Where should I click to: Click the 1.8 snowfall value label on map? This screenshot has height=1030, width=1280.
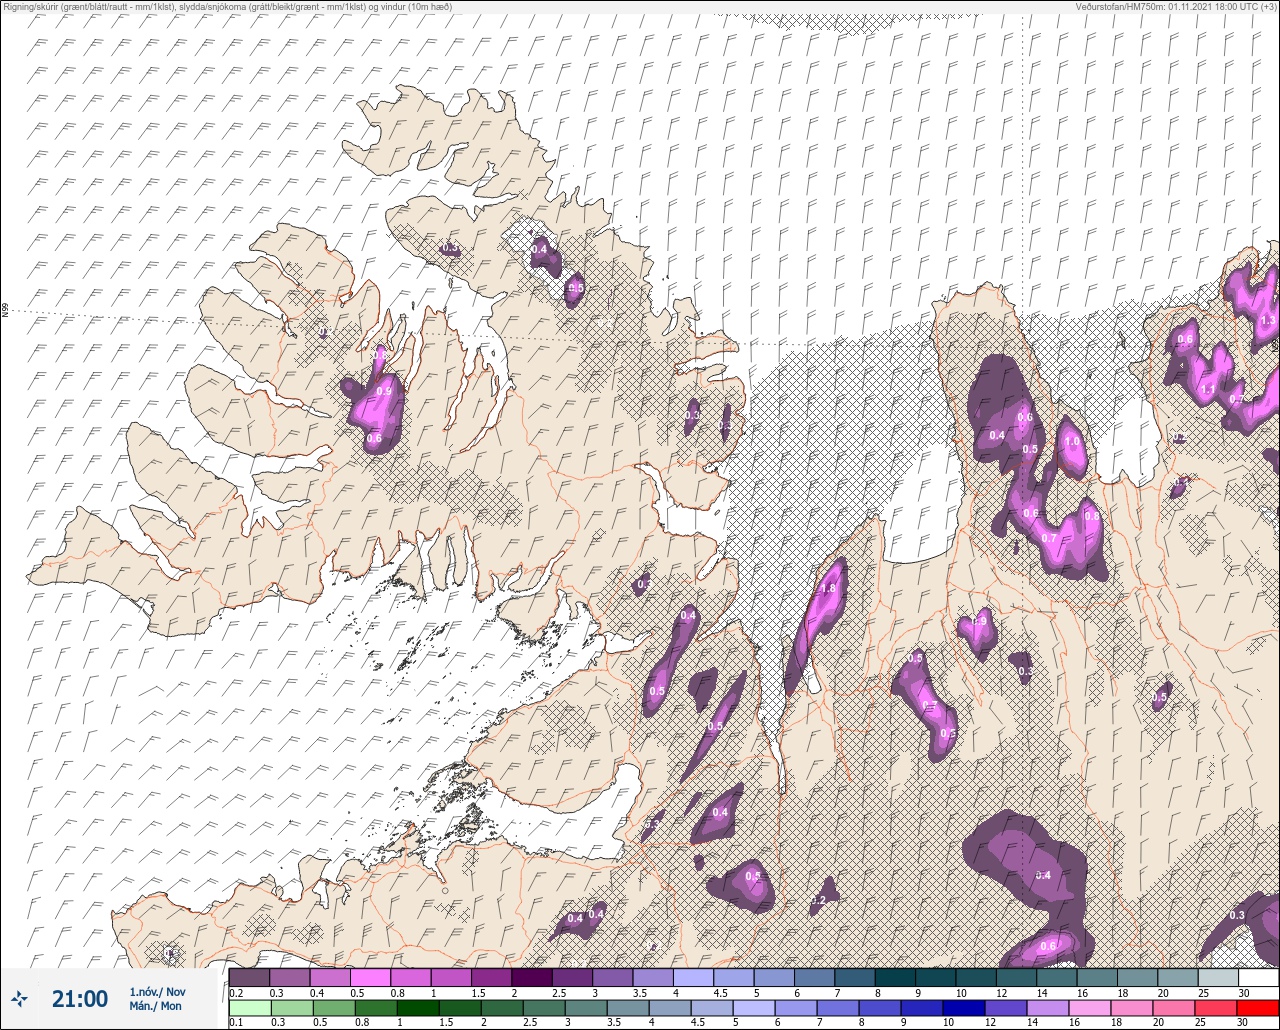pyautogui.click(x=827, y=589)
